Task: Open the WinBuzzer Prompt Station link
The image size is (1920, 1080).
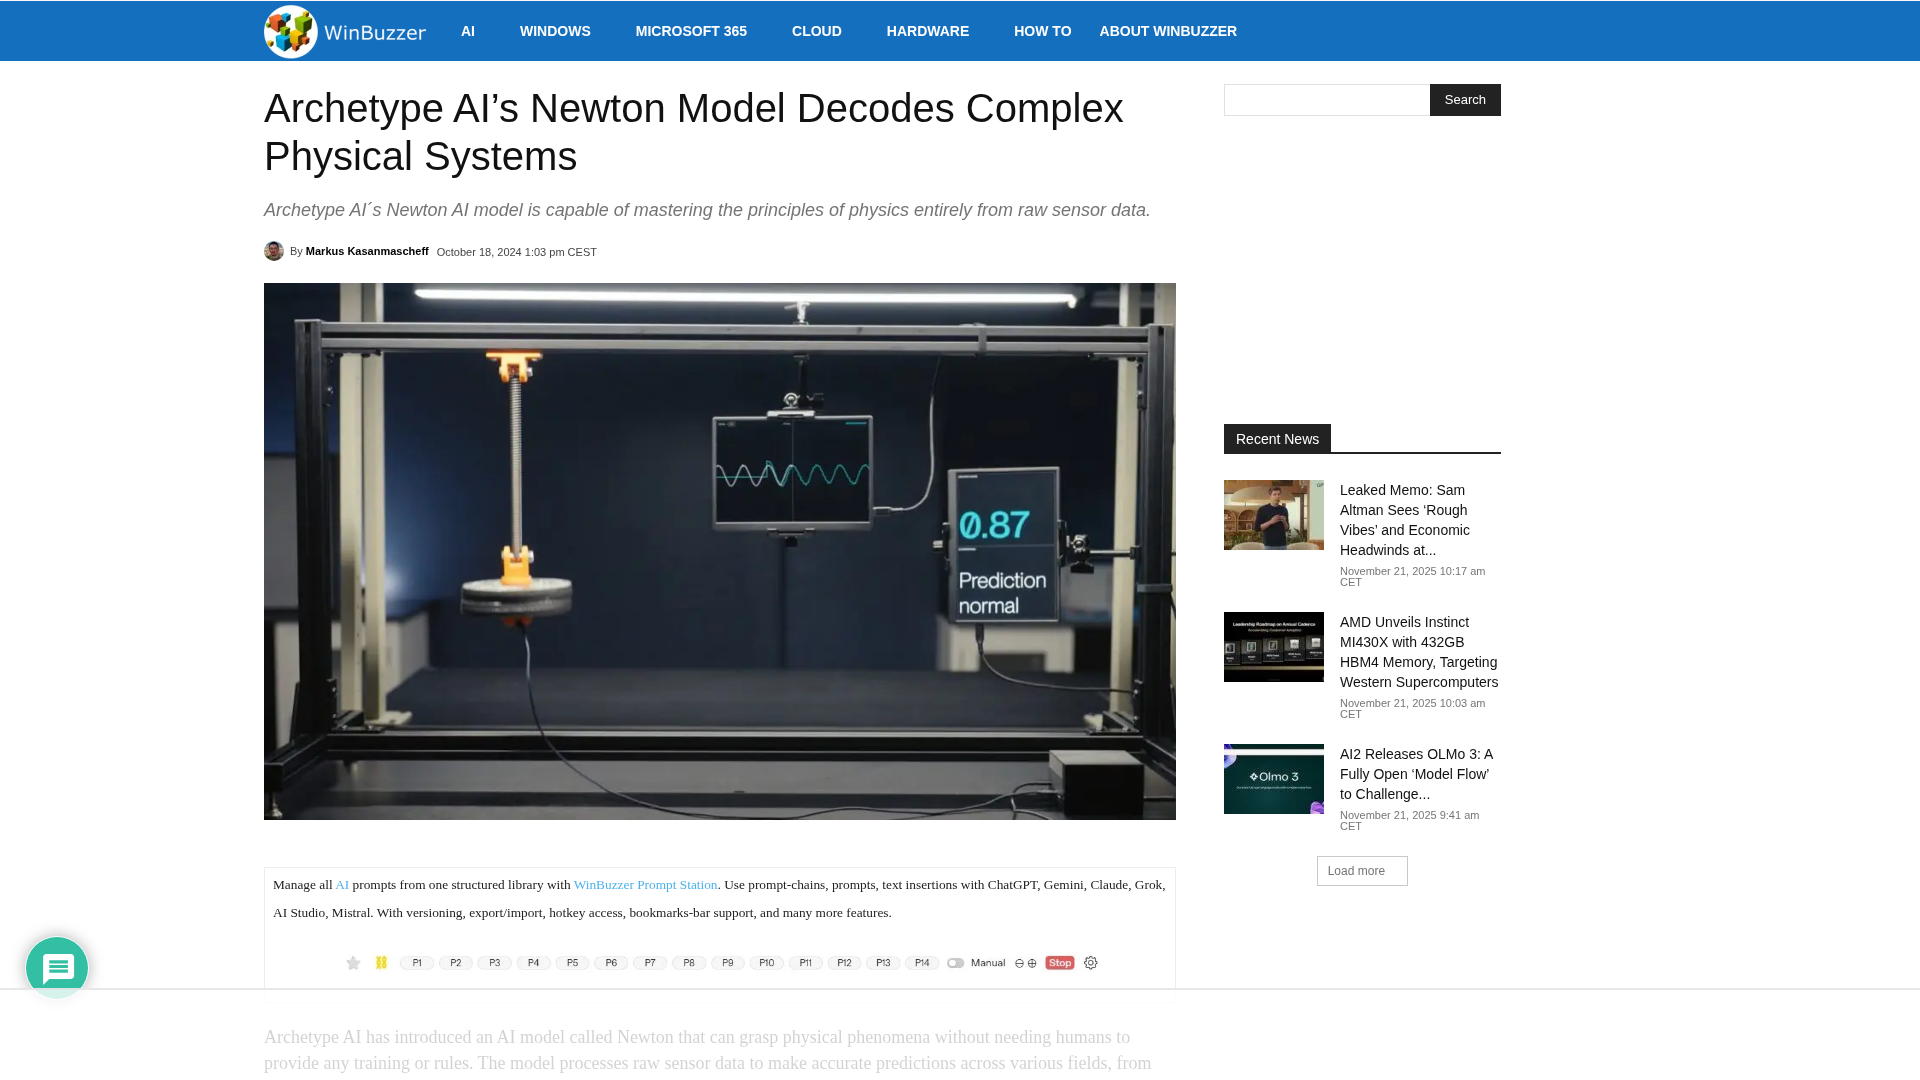Action: 645,885
